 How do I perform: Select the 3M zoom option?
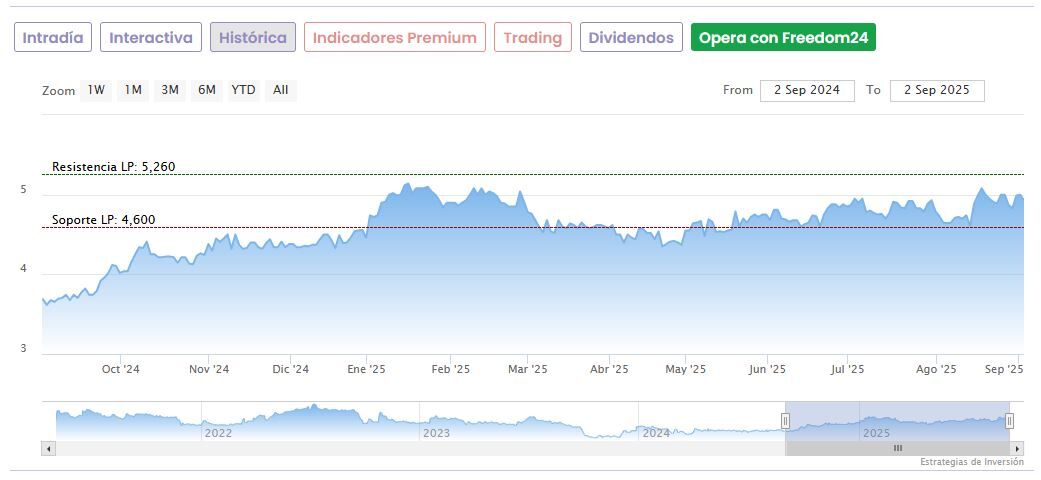pyautogui.click(x=170, y=90)
